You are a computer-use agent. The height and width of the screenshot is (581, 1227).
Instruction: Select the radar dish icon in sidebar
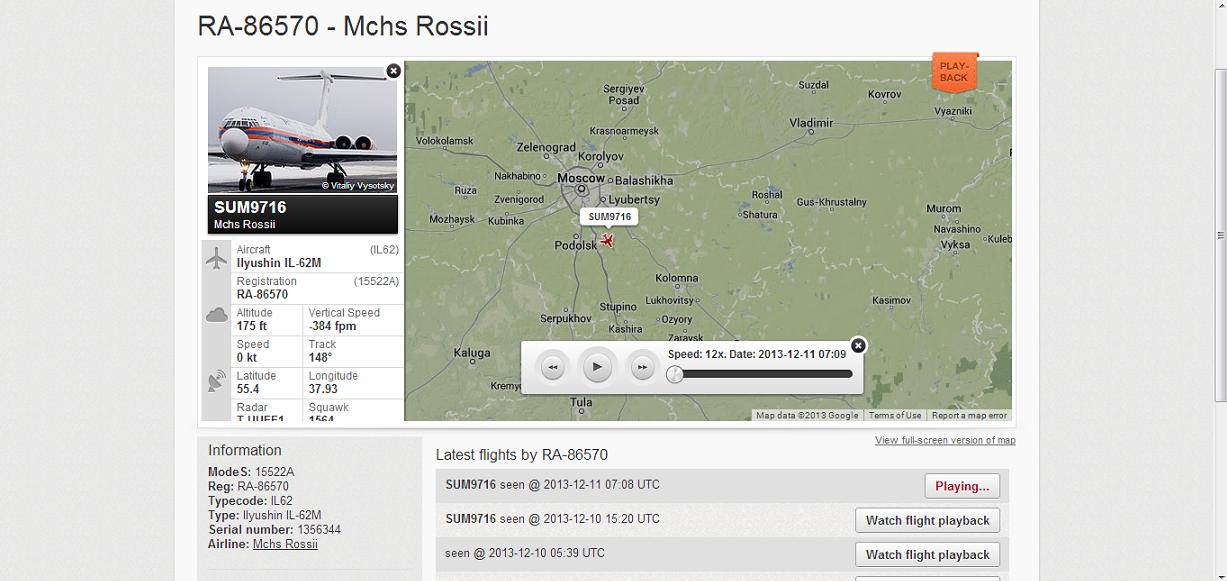(x=217, y=381)
